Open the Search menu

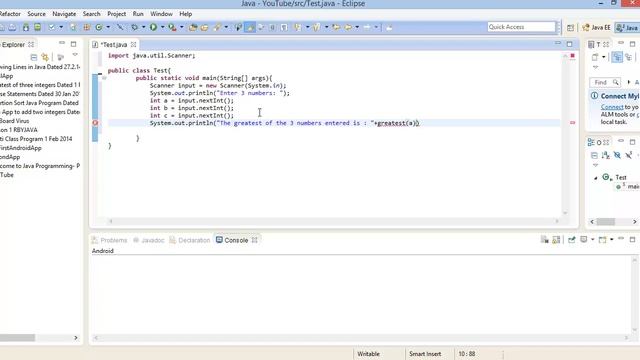tap(91, 14)
